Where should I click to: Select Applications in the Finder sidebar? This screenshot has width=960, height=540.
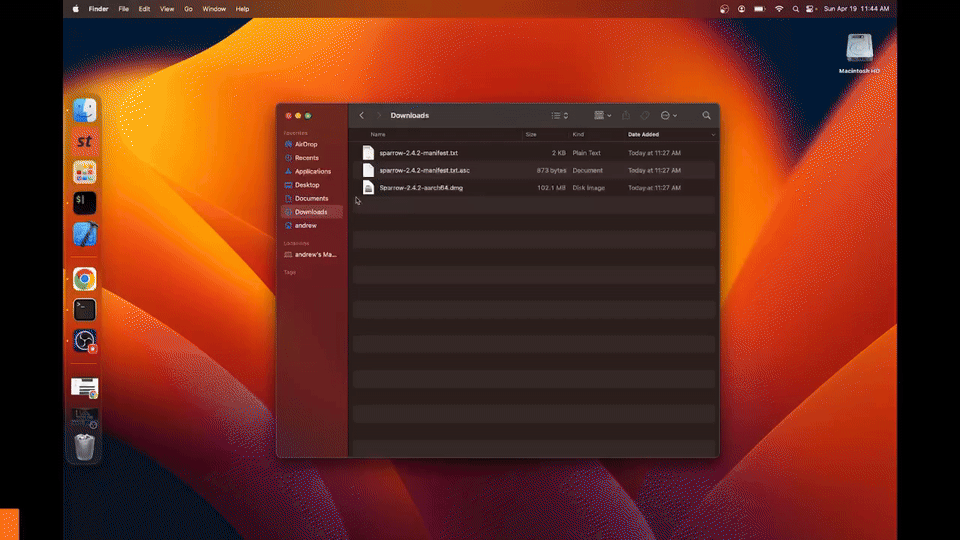(x=312, y=171)
